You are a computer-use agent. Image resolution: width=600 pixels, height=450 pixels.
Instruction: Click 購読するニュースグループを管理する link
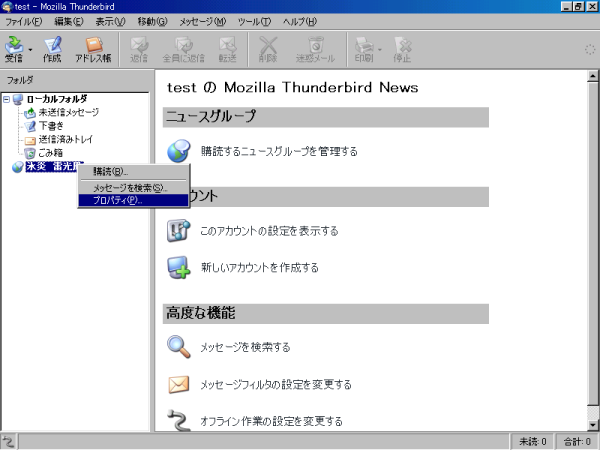279,152
